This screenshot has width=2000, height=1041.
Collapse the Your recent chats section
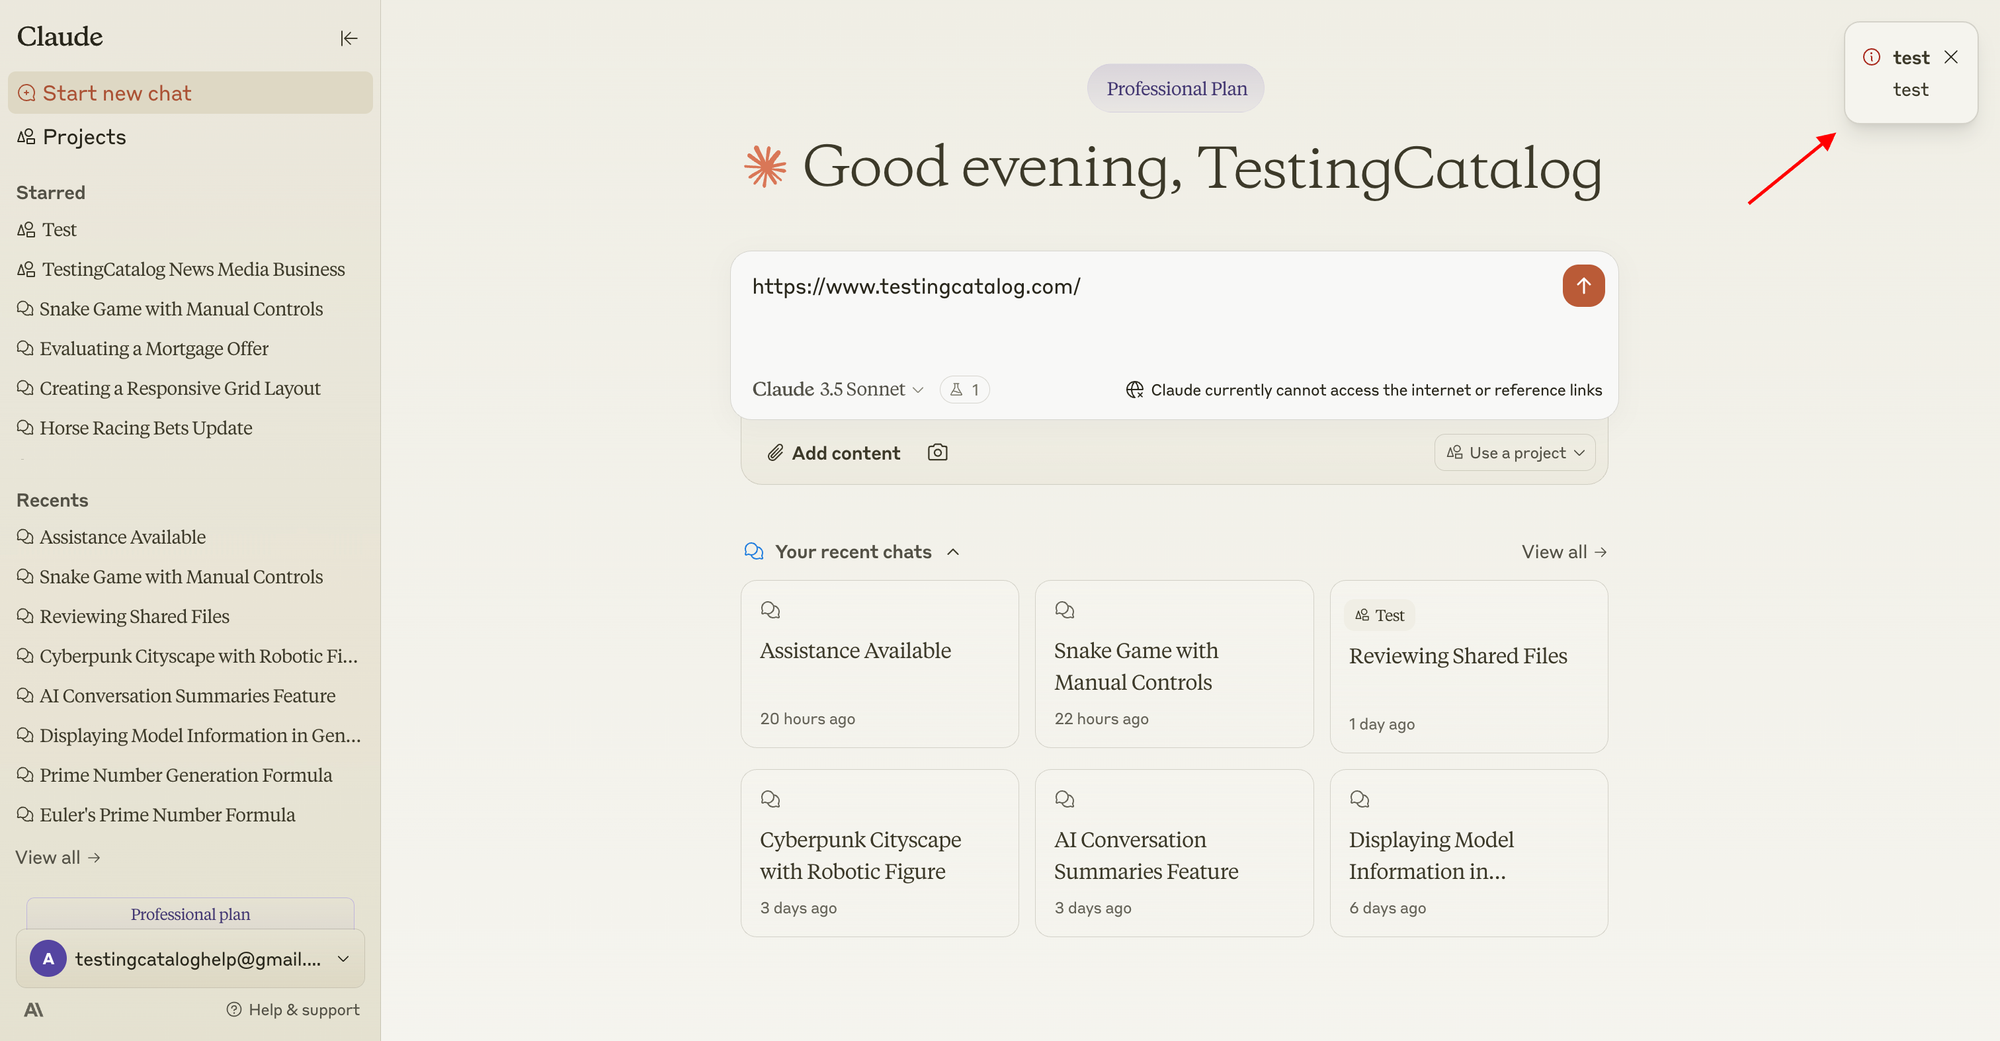point(953,552)
